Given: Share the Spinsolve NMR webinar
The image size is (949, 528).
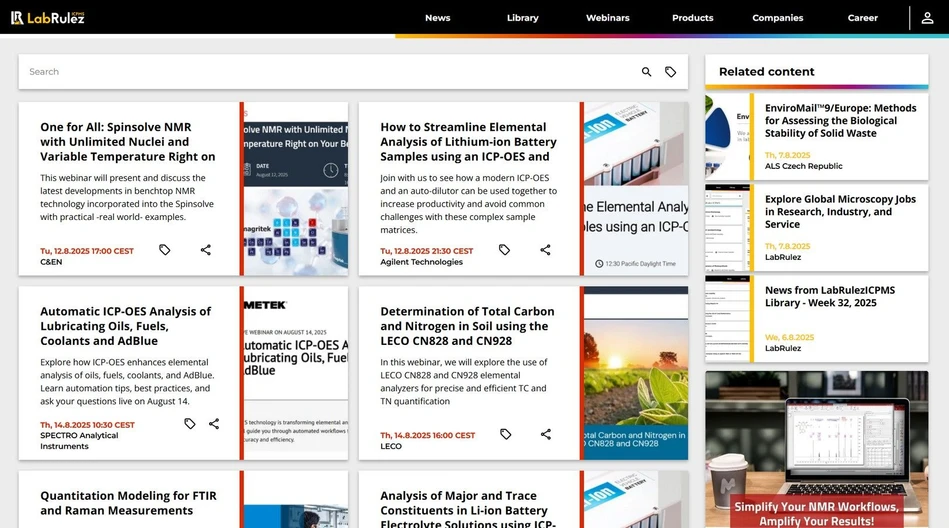Looking at the screenshot, I should pyautogui.click(x=205, y=250).
